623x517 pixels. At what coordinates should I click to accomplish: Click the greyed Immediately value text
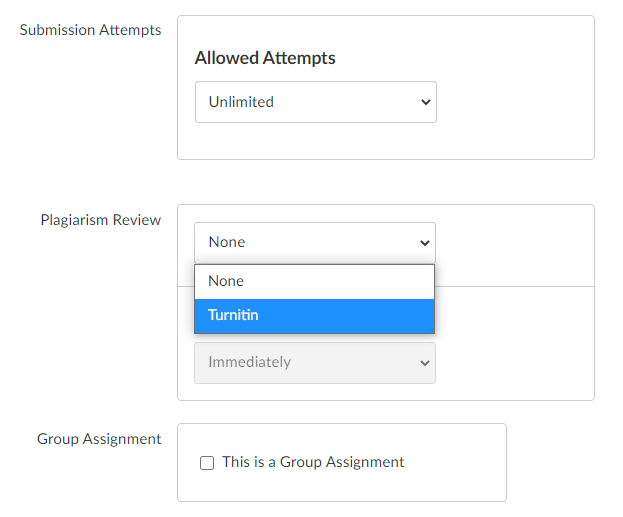(250, 362)
